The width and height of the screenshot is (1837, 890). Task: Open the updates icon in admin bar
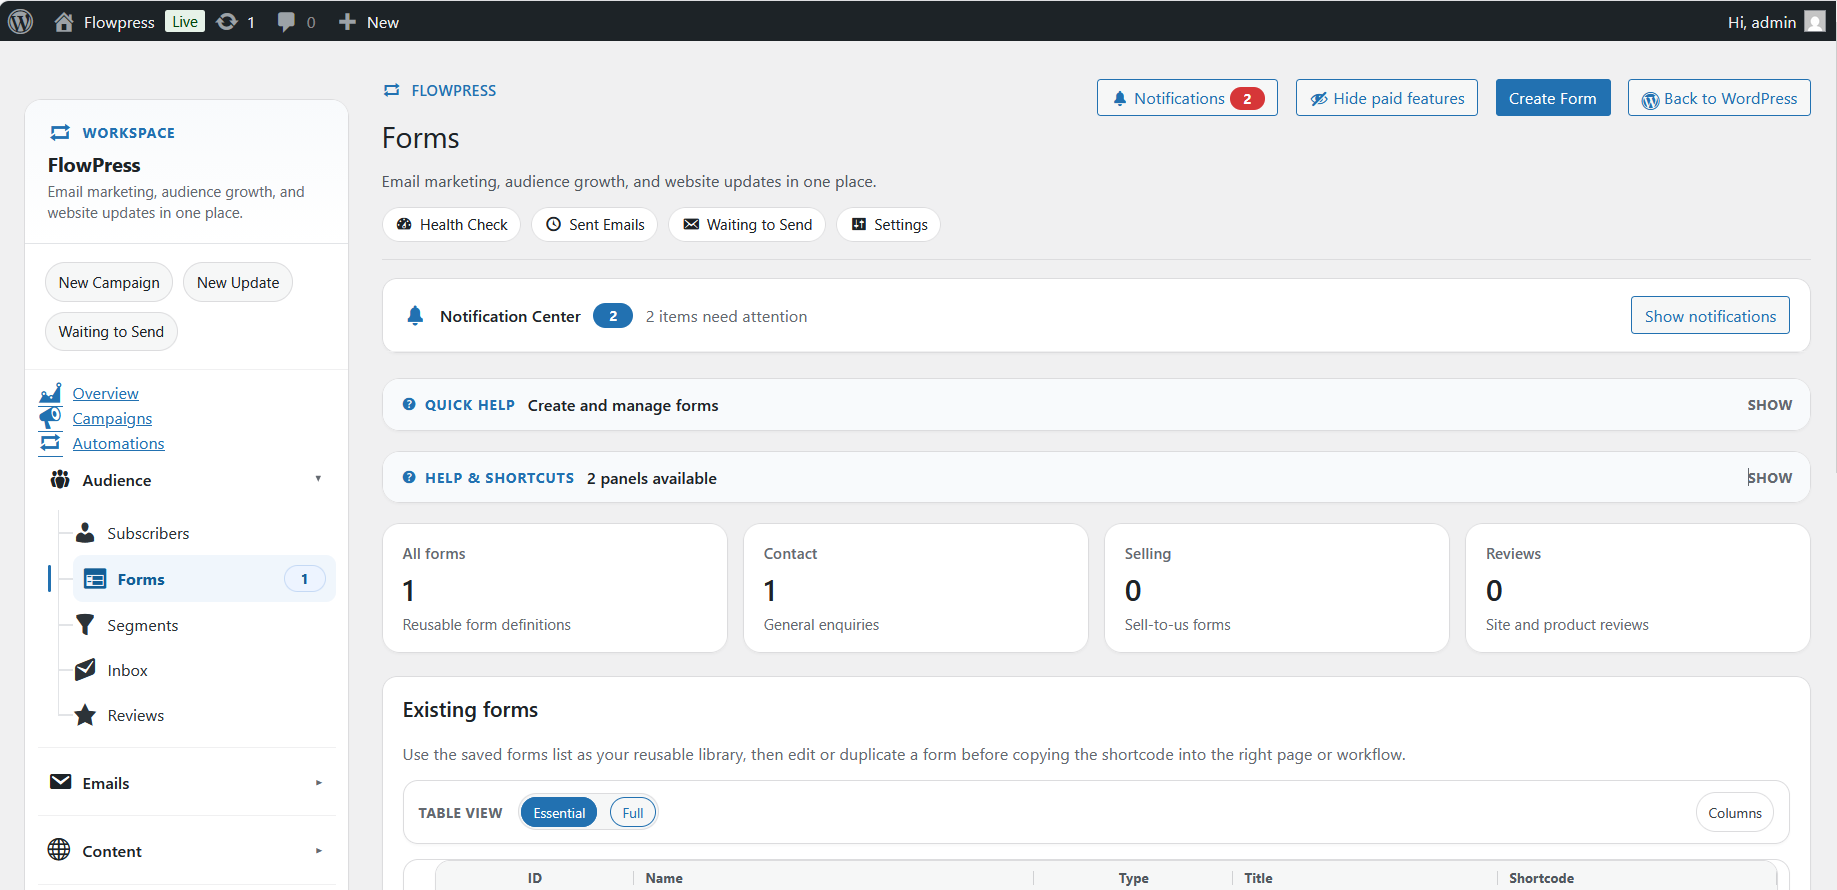click(228, 22)
